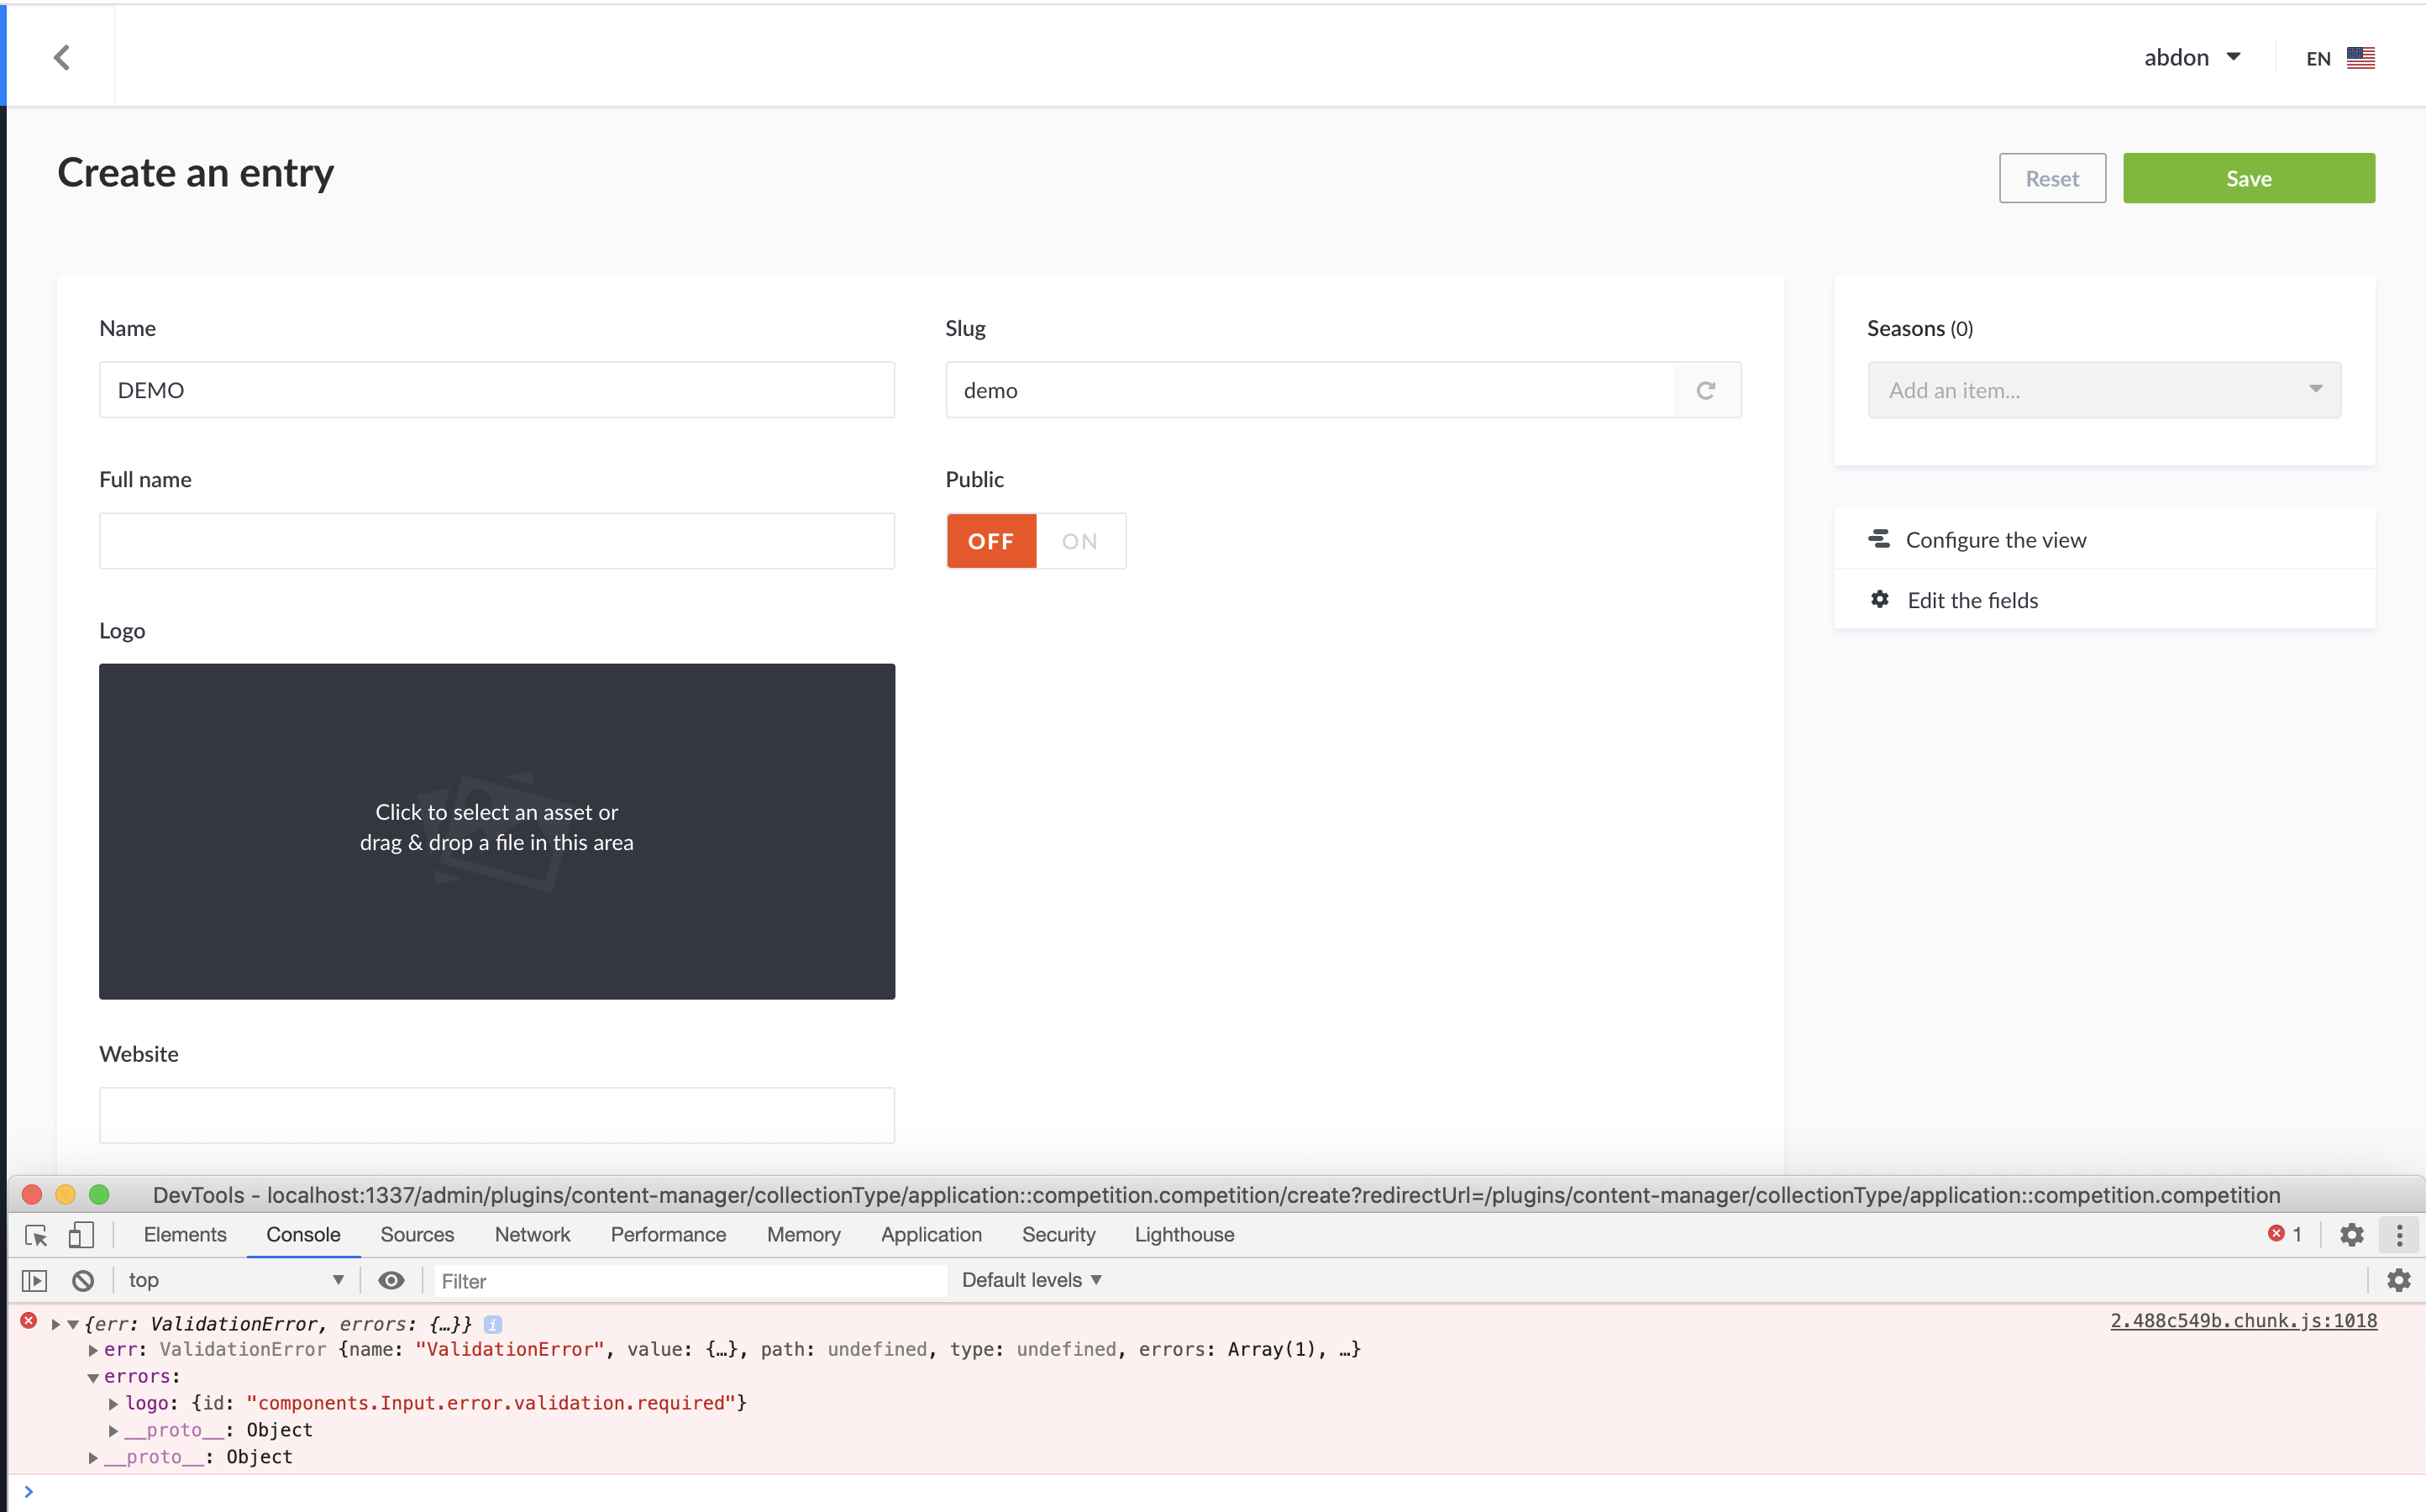Toggle the live expressions eye icon
Screen dimensions: 2426x1512
[x=391, y=1280]
